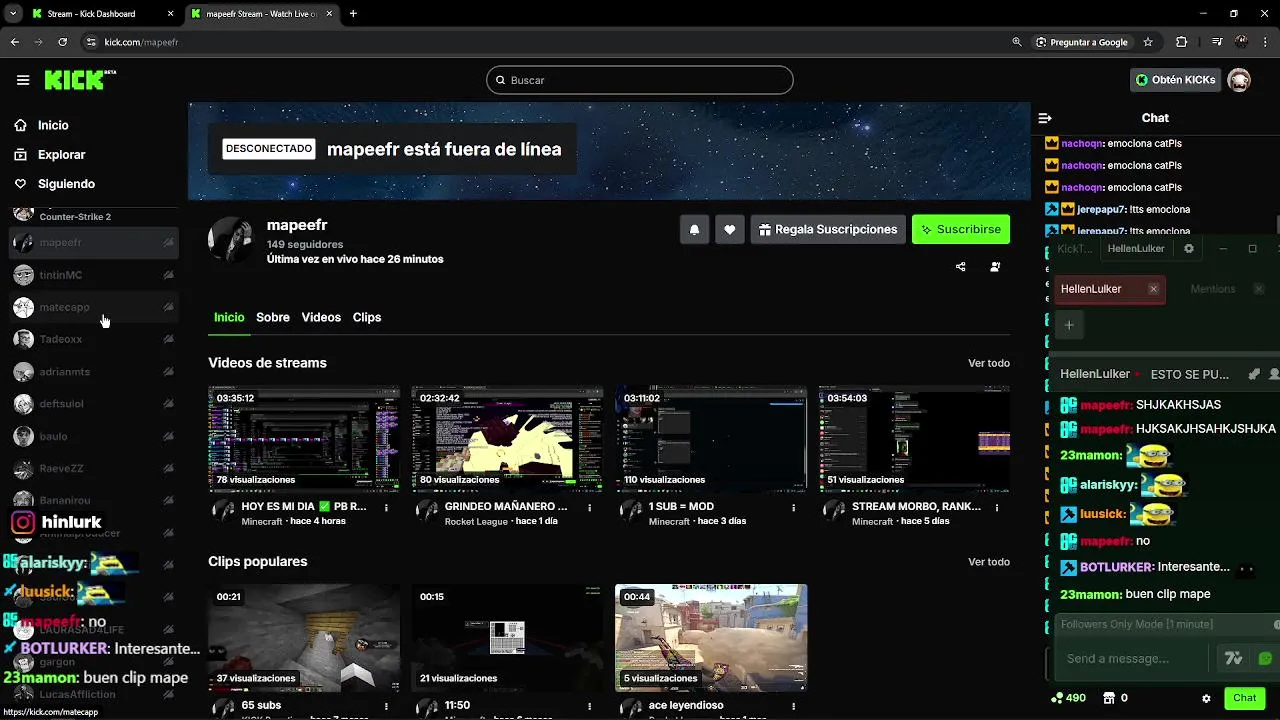Open chat settings gear beside the Chat button
Image resolution: width=1280 pixels, height=720 pixels.
(x=1206, y=698)
